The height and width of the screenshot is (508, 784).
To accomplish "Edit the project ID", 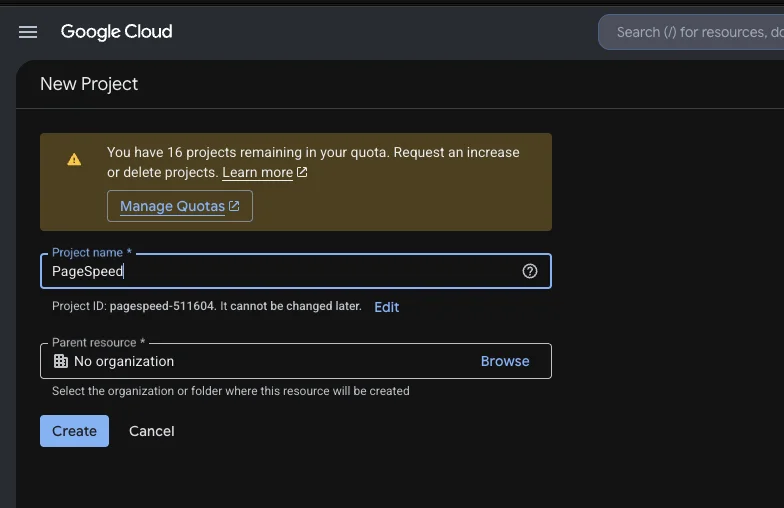I will 386,307.
